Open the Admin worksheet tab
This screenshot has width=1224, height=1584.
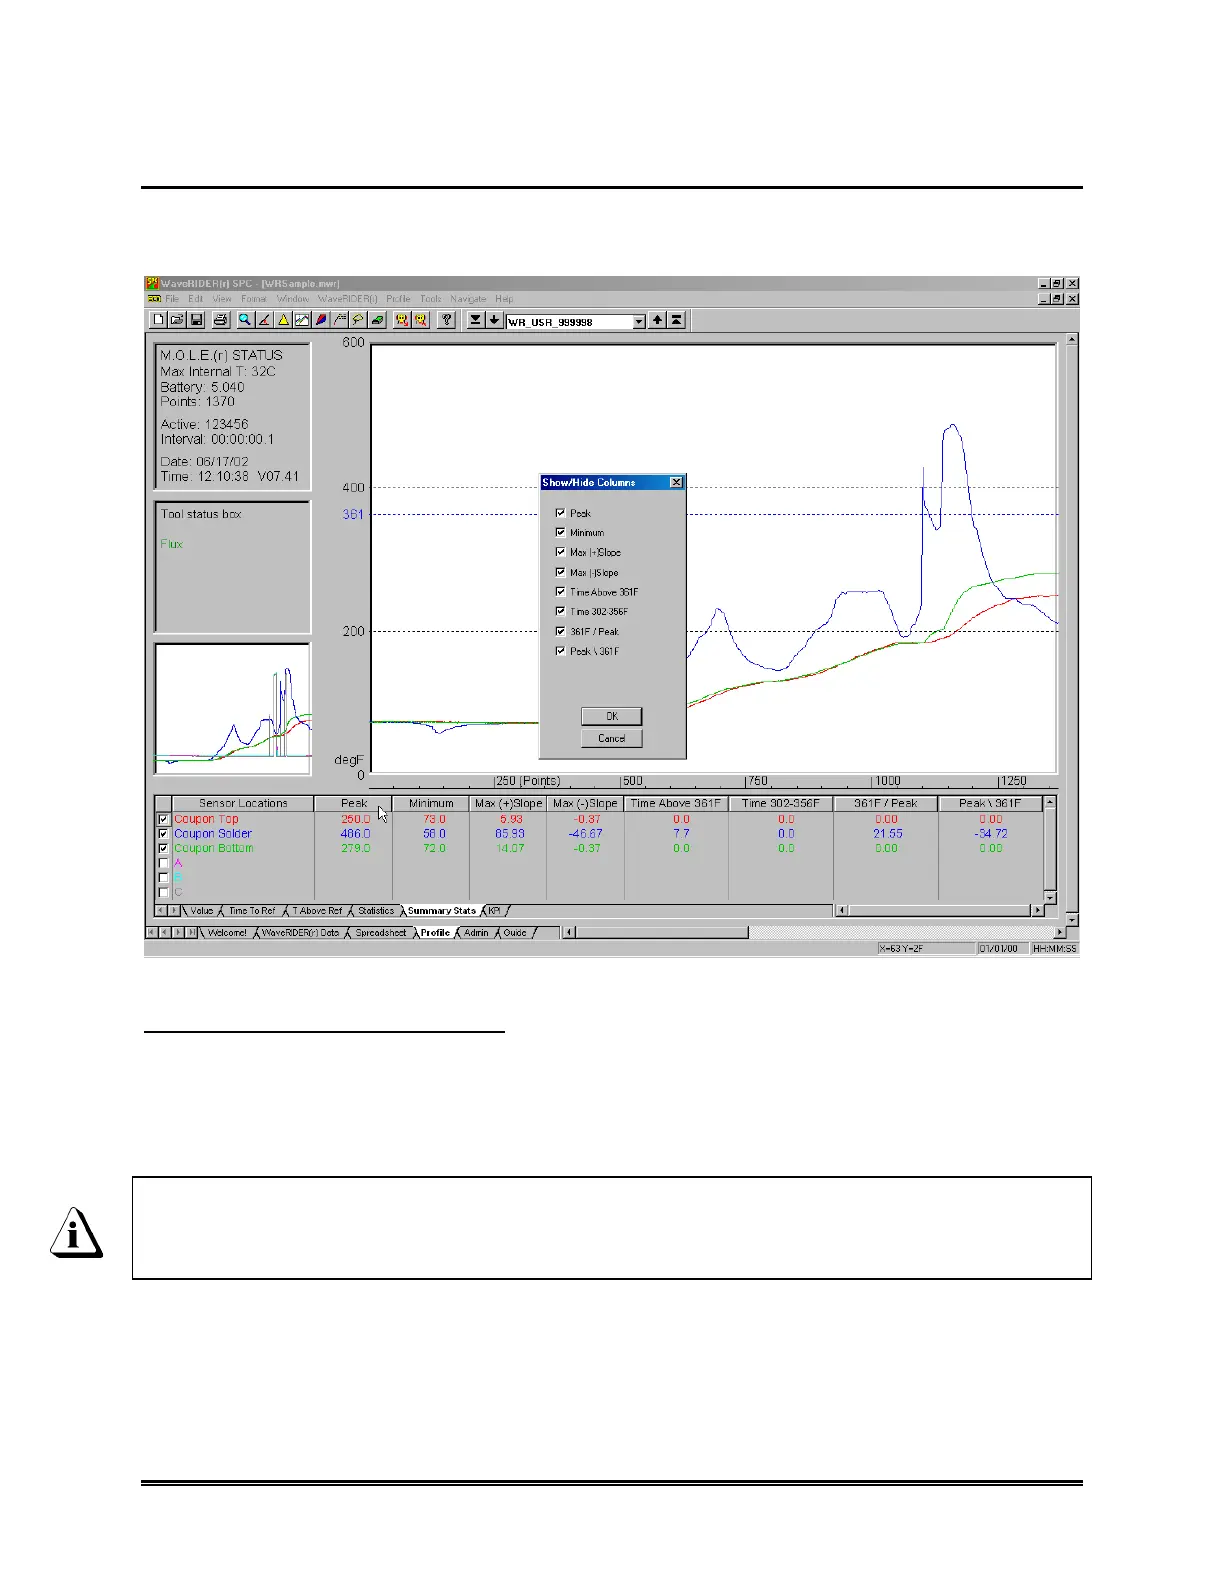coord(476,933)
